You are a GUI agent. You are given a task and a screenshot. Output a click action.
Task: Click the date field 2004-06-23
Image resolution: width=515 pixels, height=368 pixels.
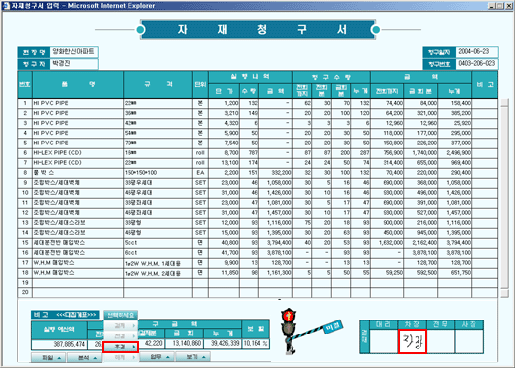coord(477,52)
